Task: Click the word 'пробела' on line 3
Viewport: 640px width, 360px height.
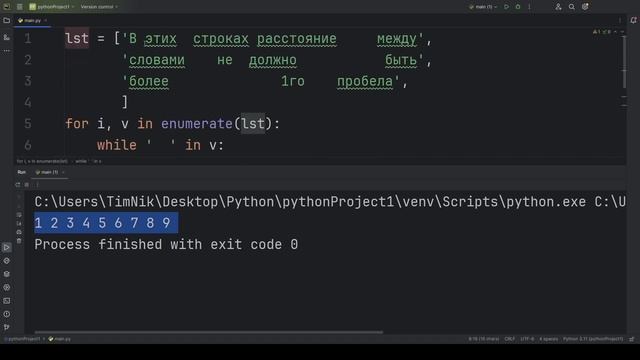Action: click(x=365, y=81)
